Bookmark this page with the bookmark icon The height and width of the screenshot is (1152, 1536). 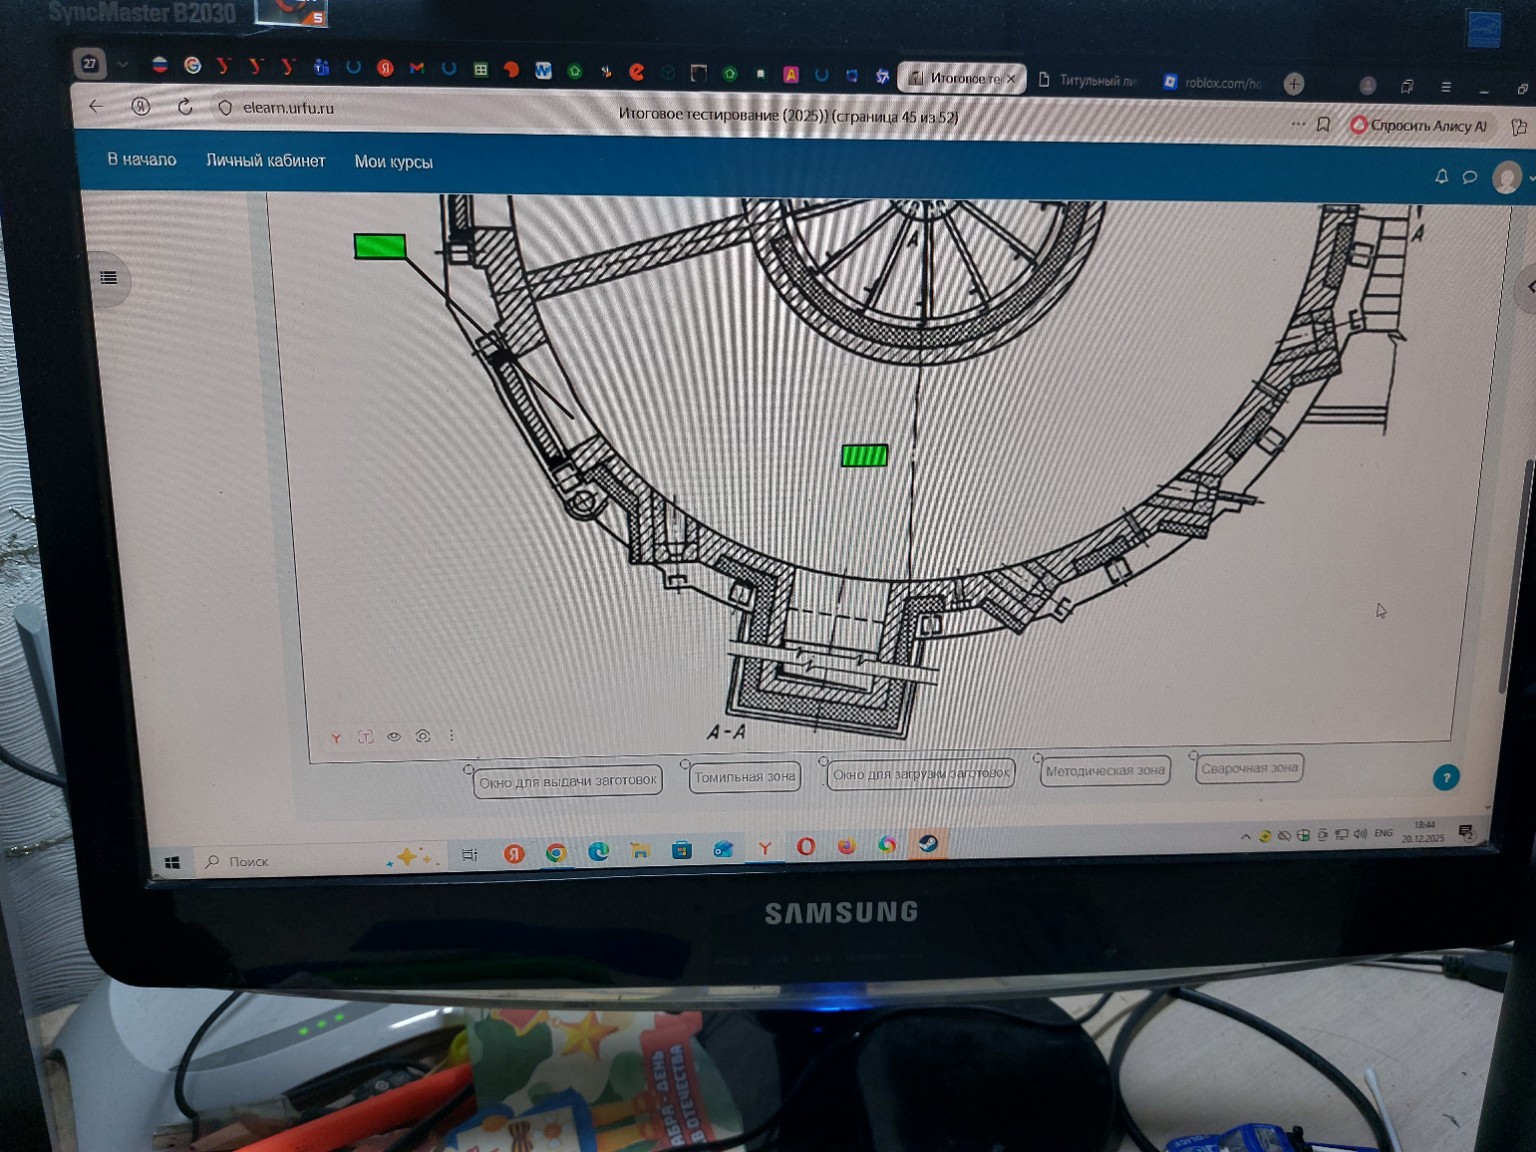click(x=1323, y=125)
